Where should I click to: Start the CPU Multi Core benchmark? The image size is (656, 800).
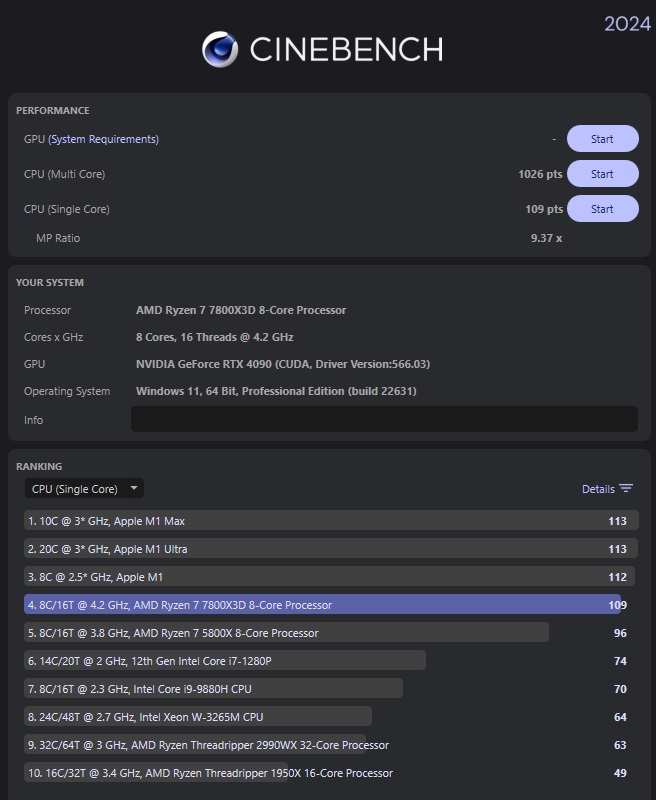pyautogui.click(x=602, y=174)
